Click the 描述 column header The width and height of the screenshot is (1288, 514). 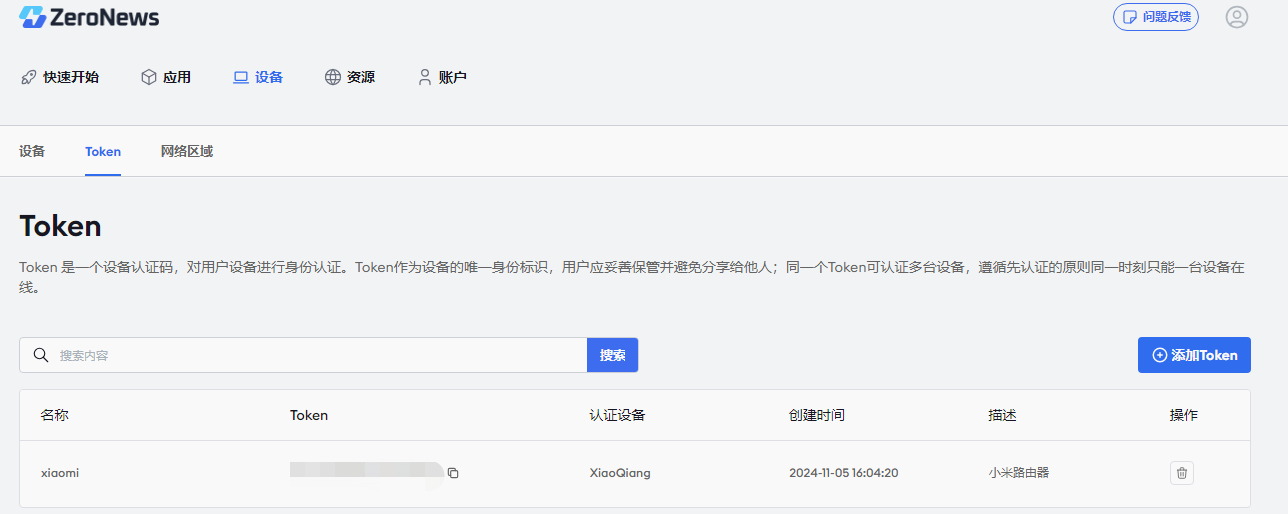pyautogui.click(x=1002, y=415)
